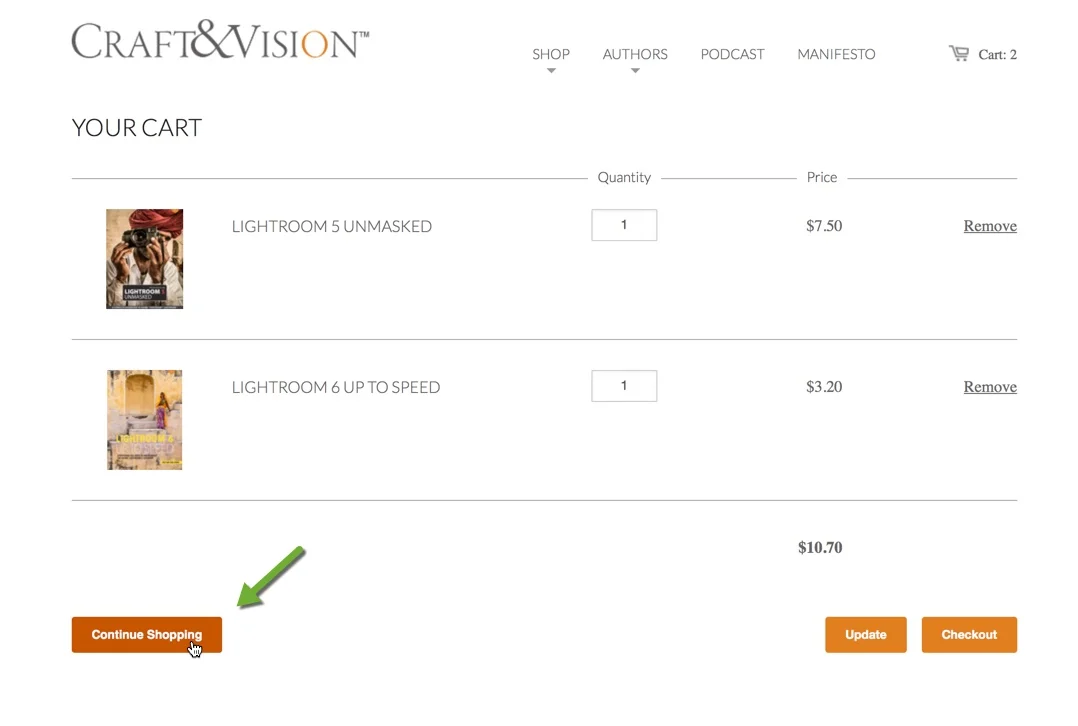Open Lightroom 5 Unmasked cover thumbnail
This screenshot has height=726, width=1078.
click(144, 259)
